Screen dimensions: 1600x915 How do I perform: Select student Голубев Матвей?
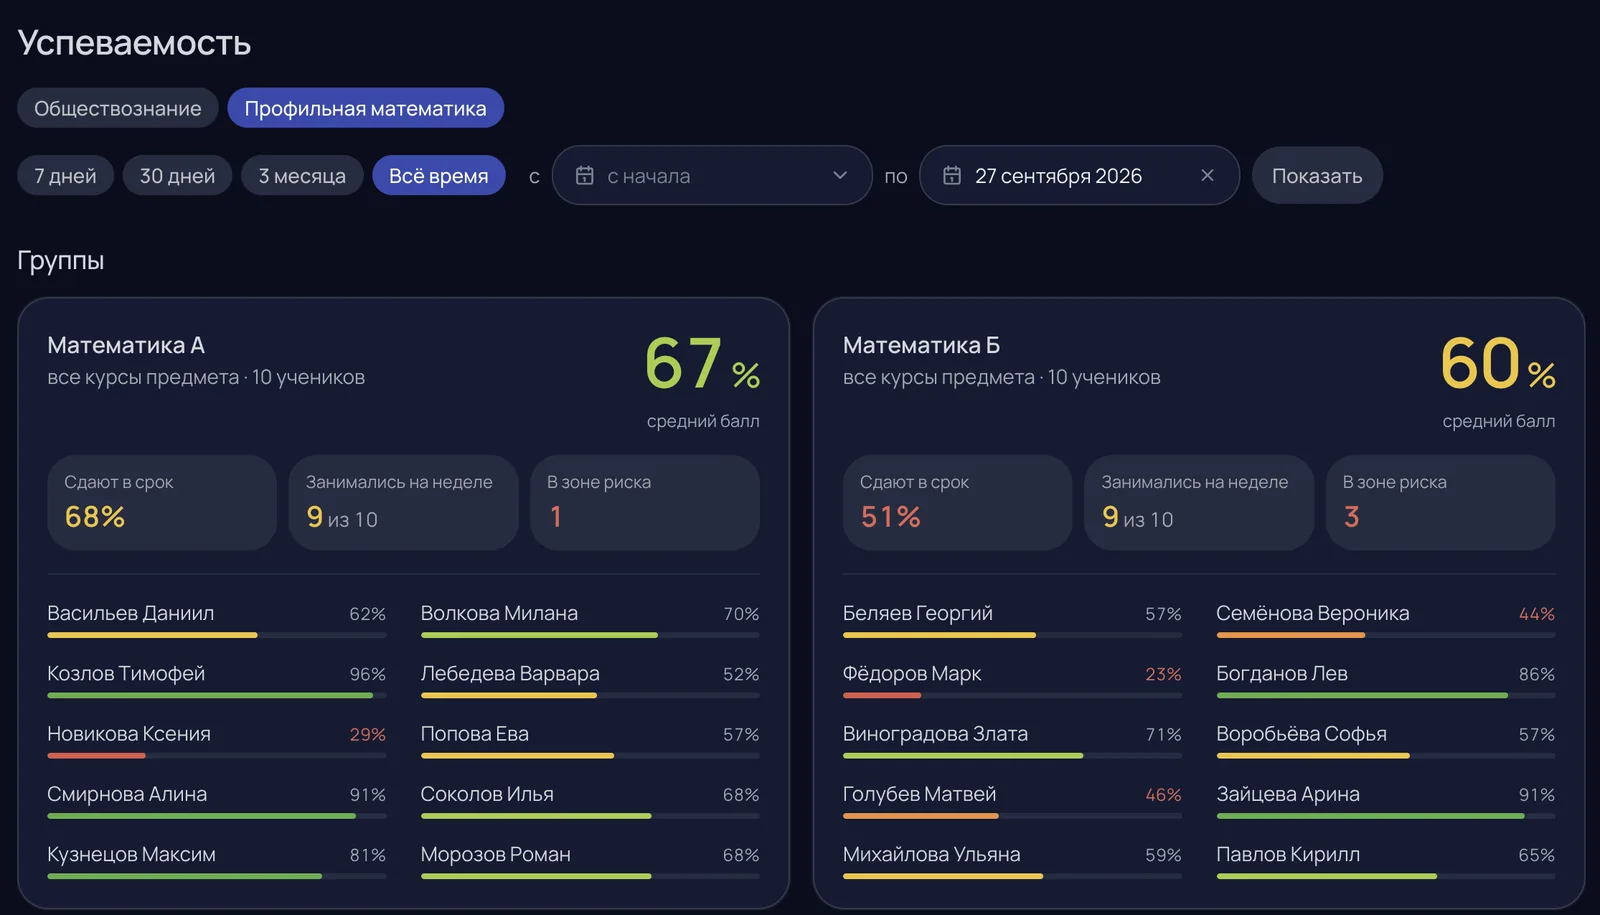(1012, 800)
